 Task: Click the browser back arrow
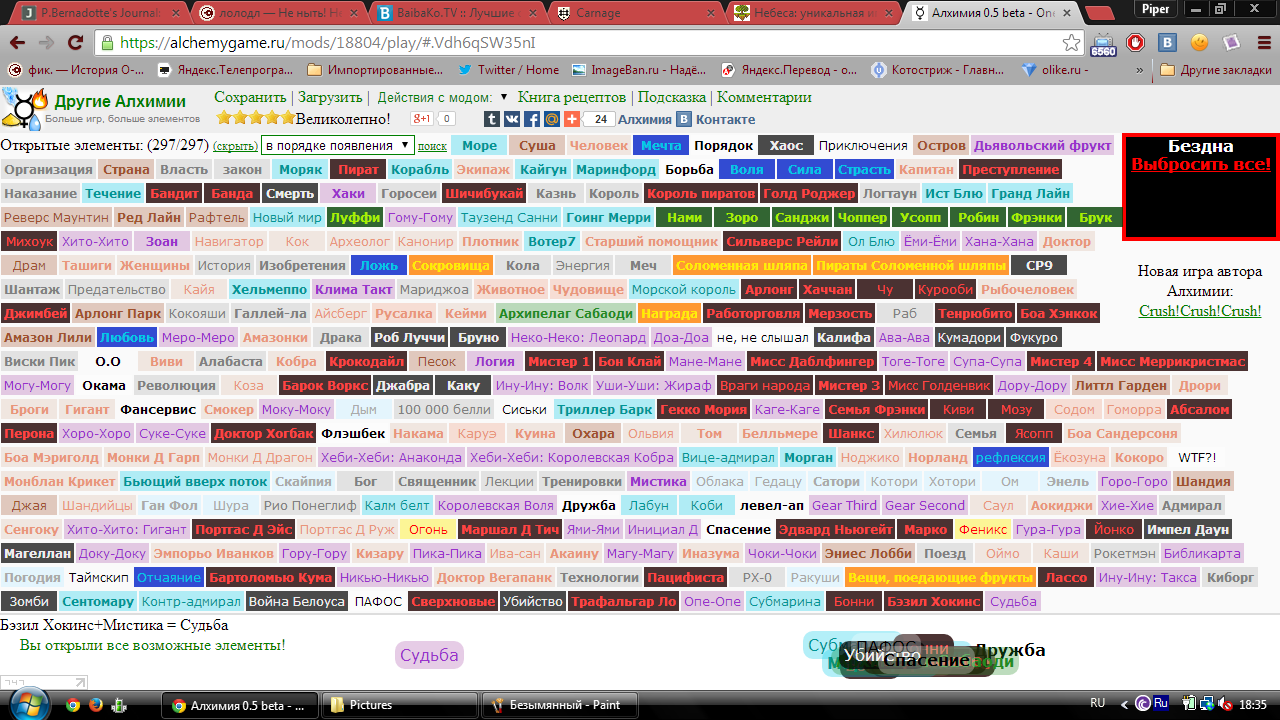(18, 44)
